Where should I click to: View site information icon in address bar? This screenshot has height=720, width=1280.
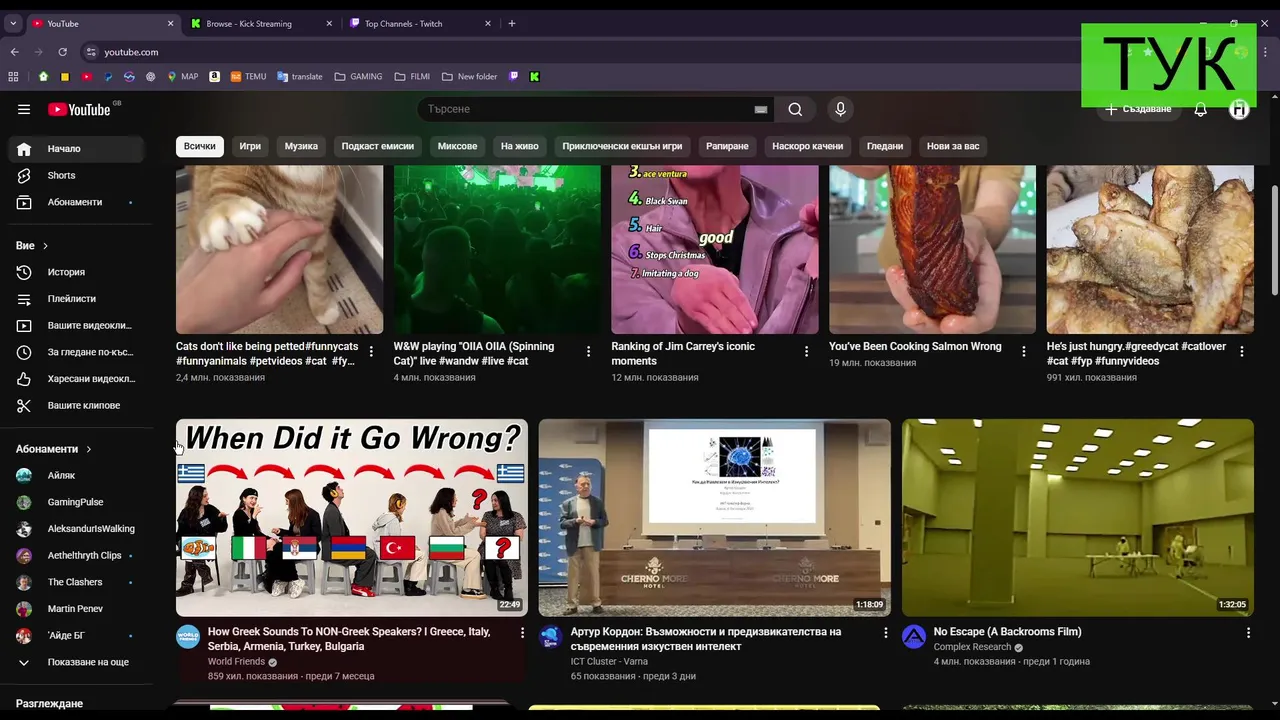tap(91, 52)
